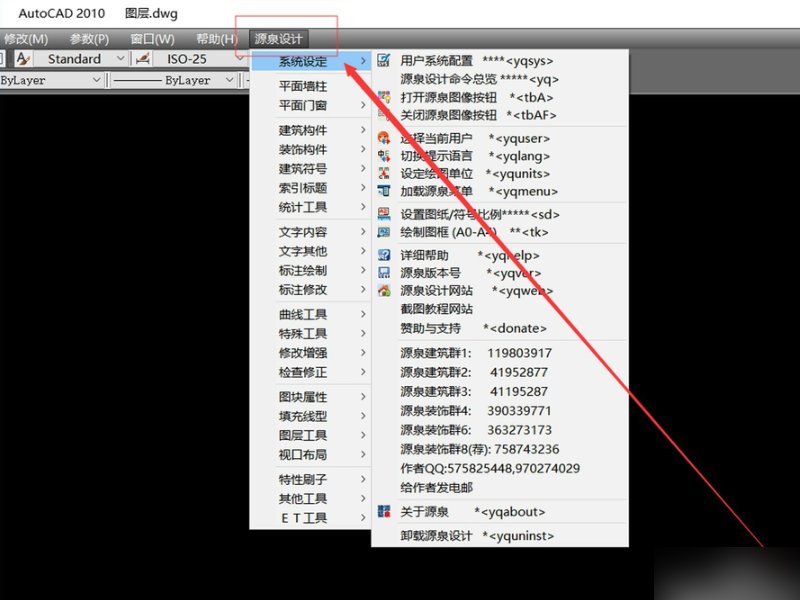Screen dimensions: 800x600
Task: Click the 关于源泉 icon
Action: tap(384, 511)
